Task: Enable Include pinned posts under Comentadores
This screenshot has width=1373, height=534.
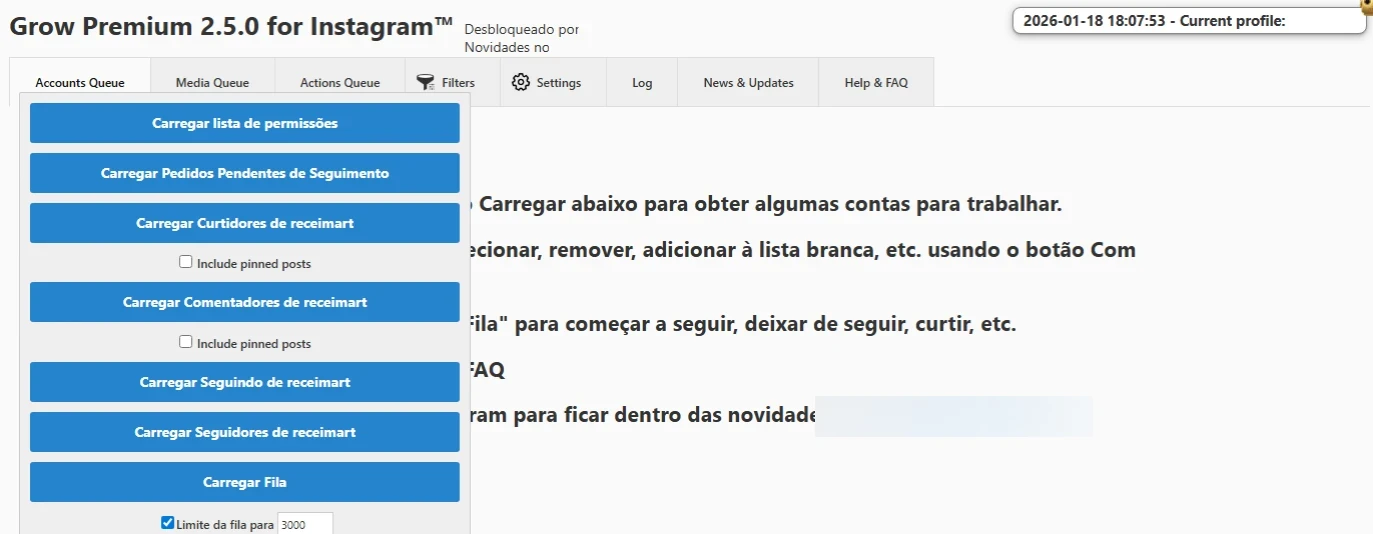Action: point(186,342)
